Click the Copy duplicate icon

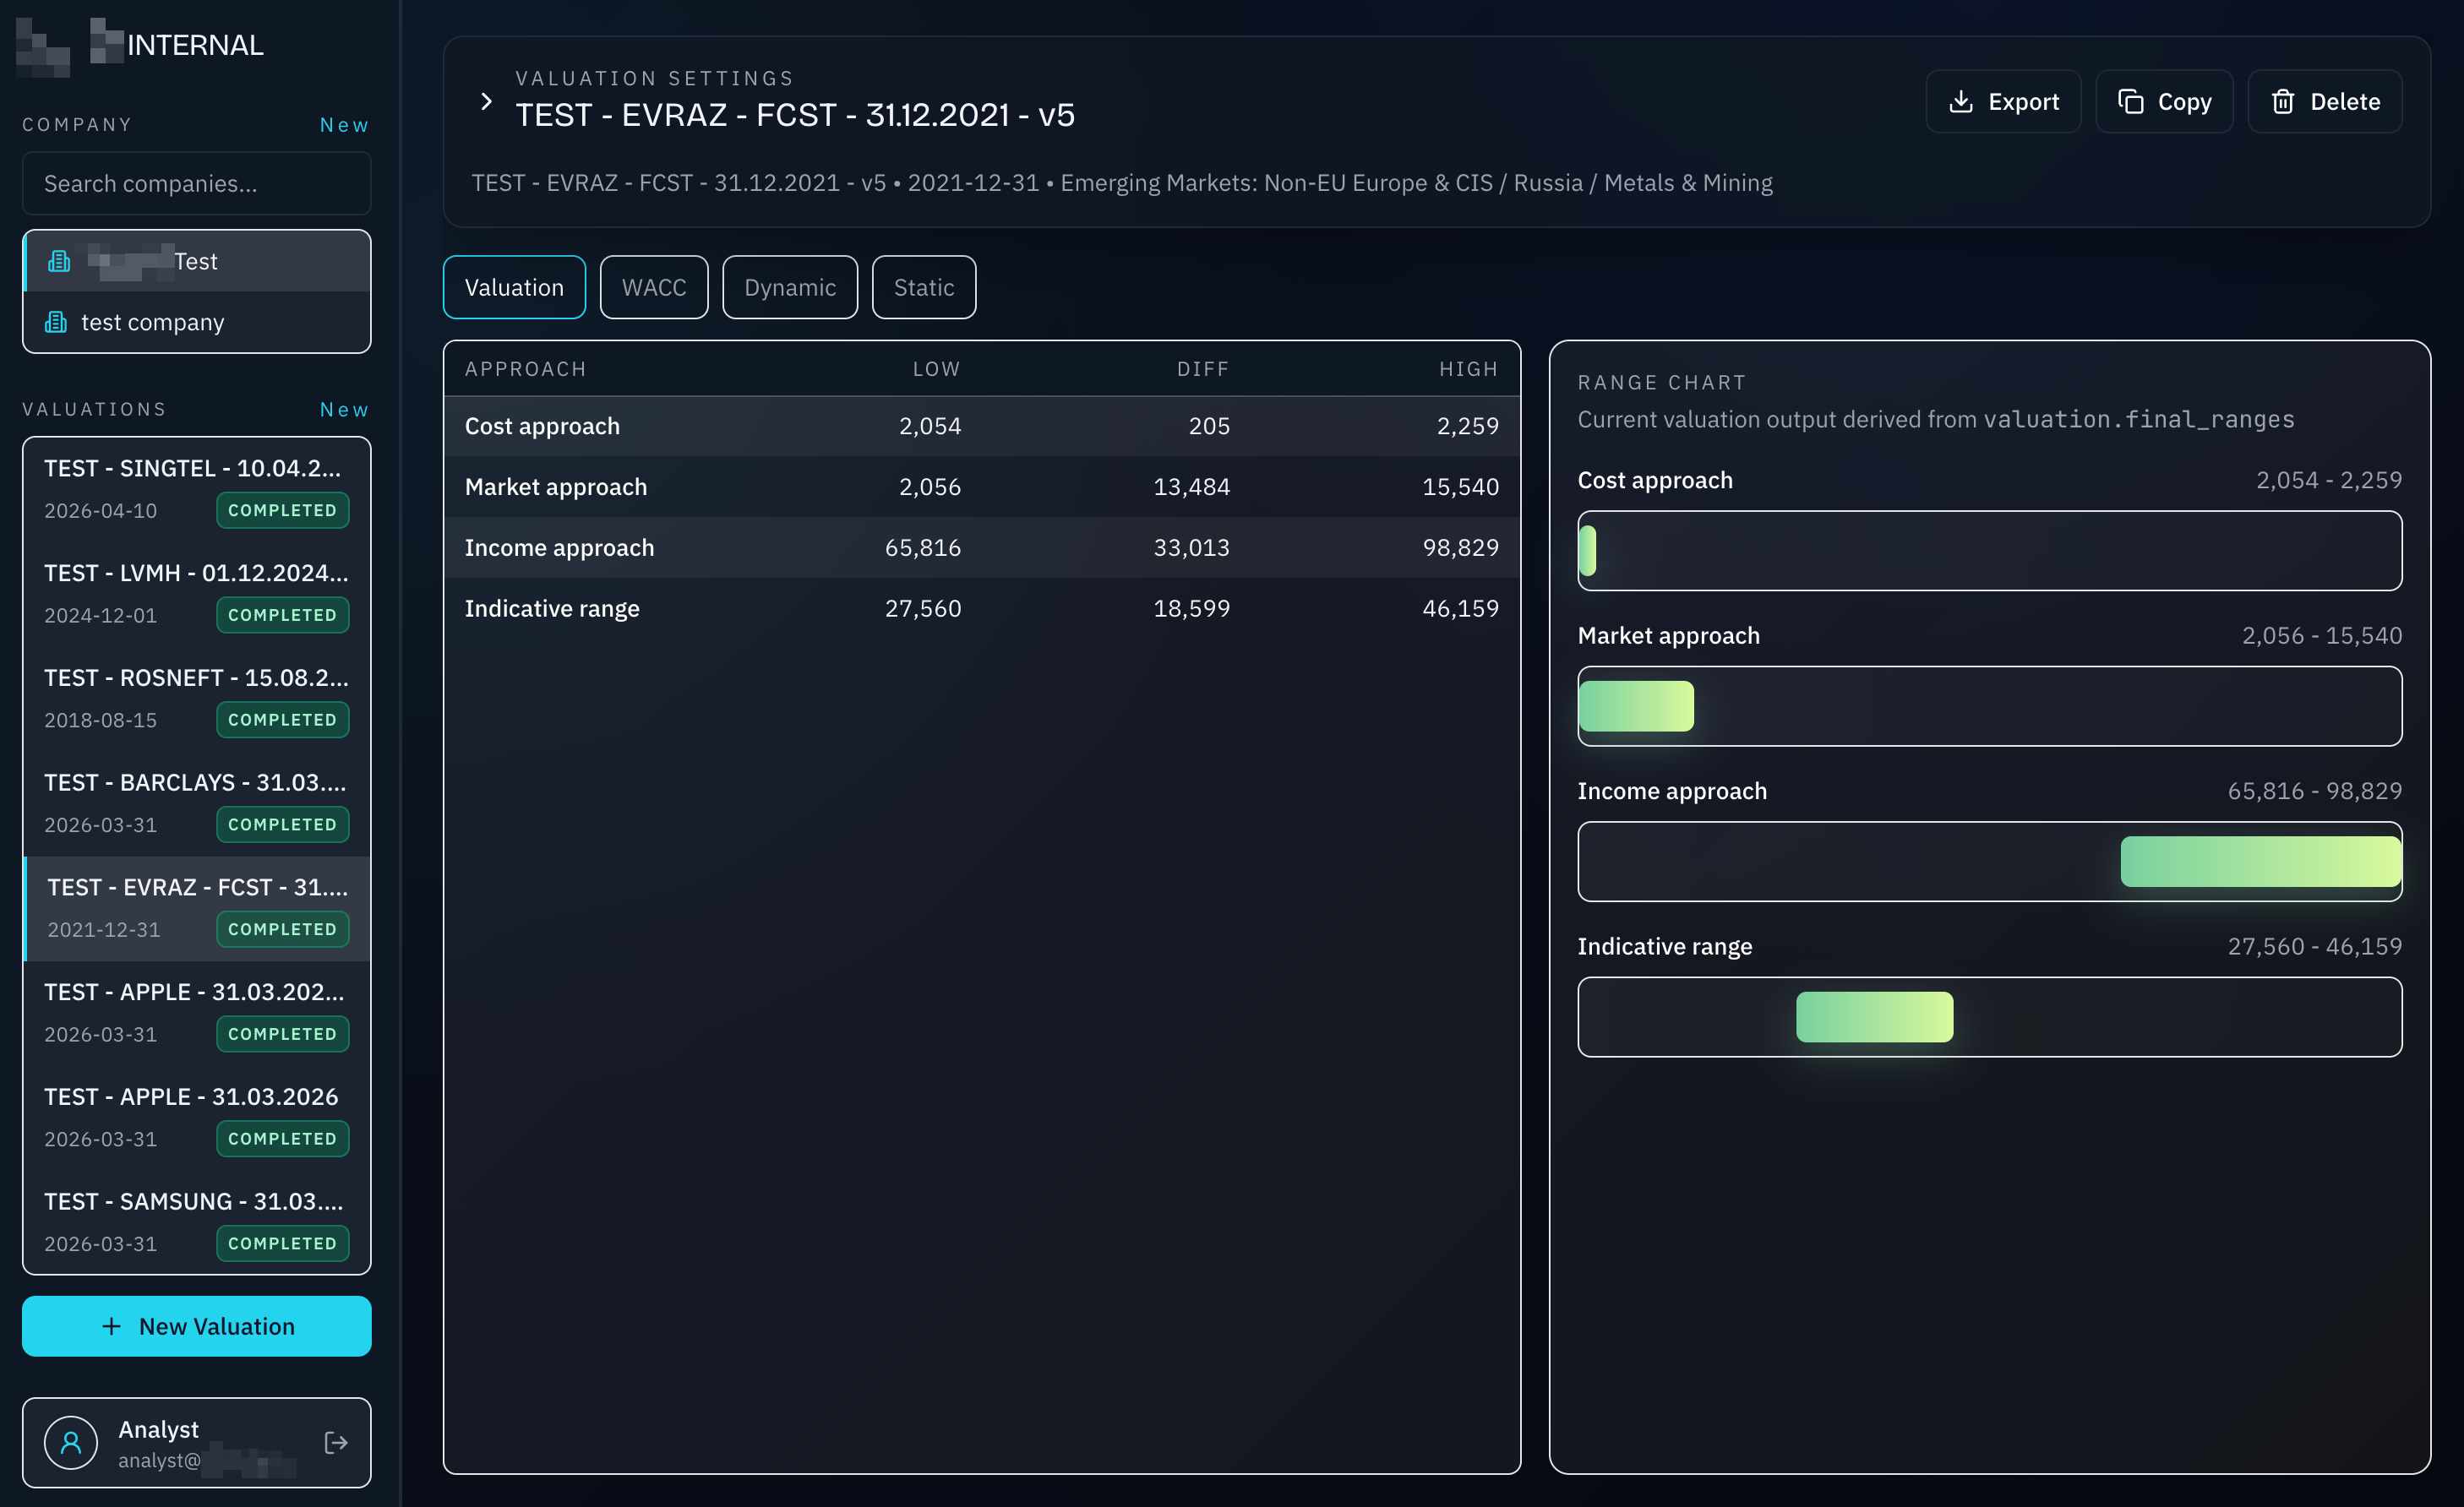point(2130,102)
